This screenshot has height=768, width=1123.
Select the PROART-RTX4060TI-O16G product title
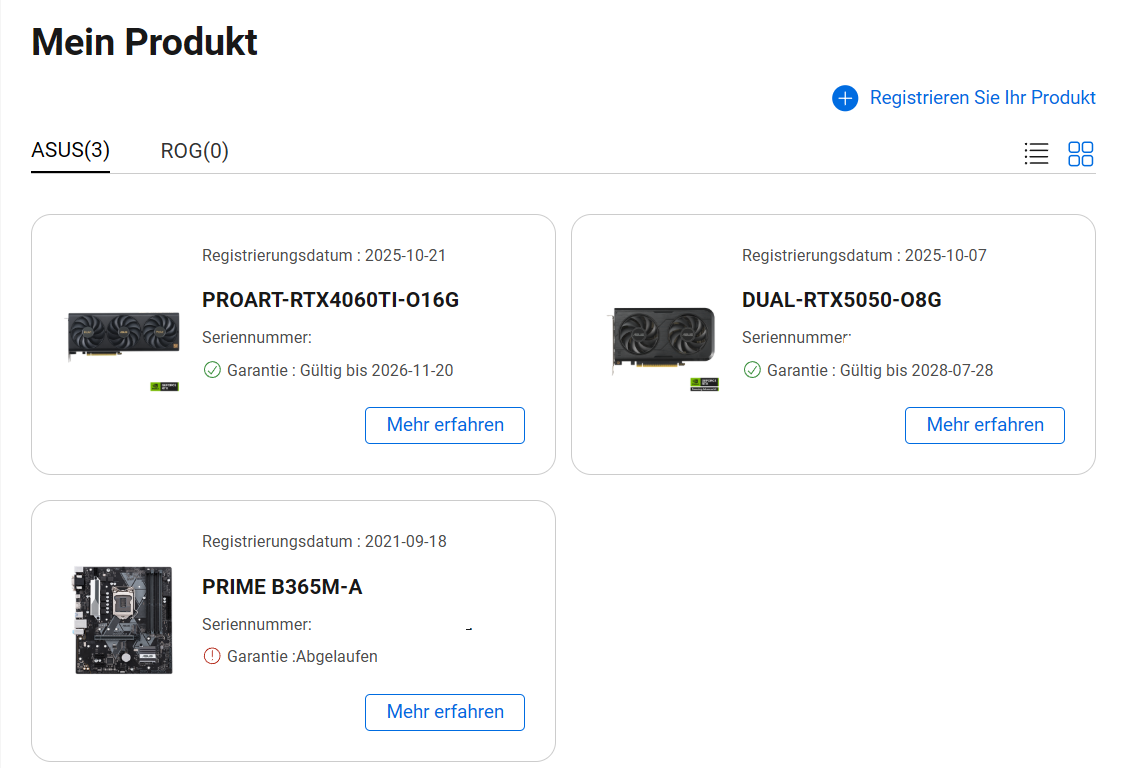330,300
